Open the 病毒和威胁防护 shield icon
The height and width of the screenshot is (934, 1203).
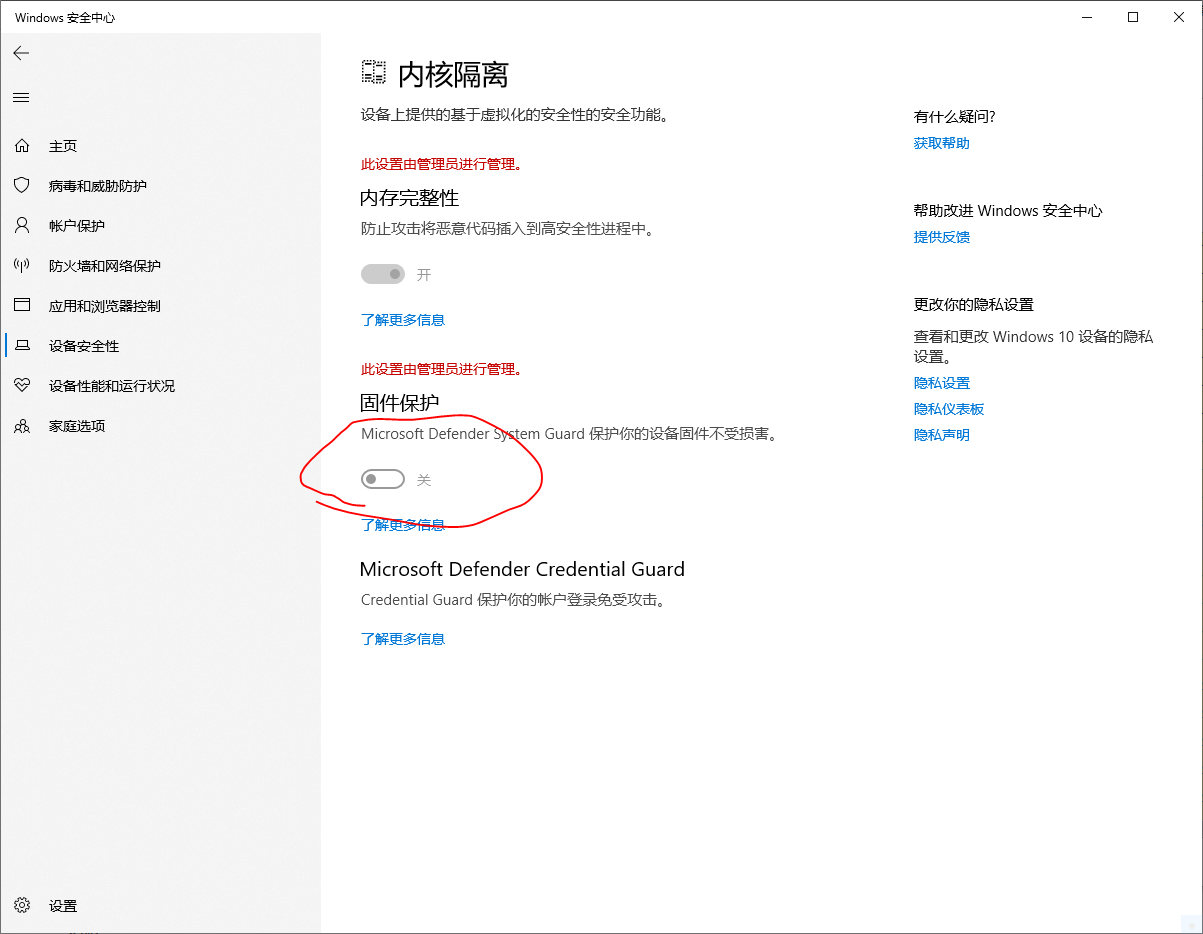tap(22, 185)
